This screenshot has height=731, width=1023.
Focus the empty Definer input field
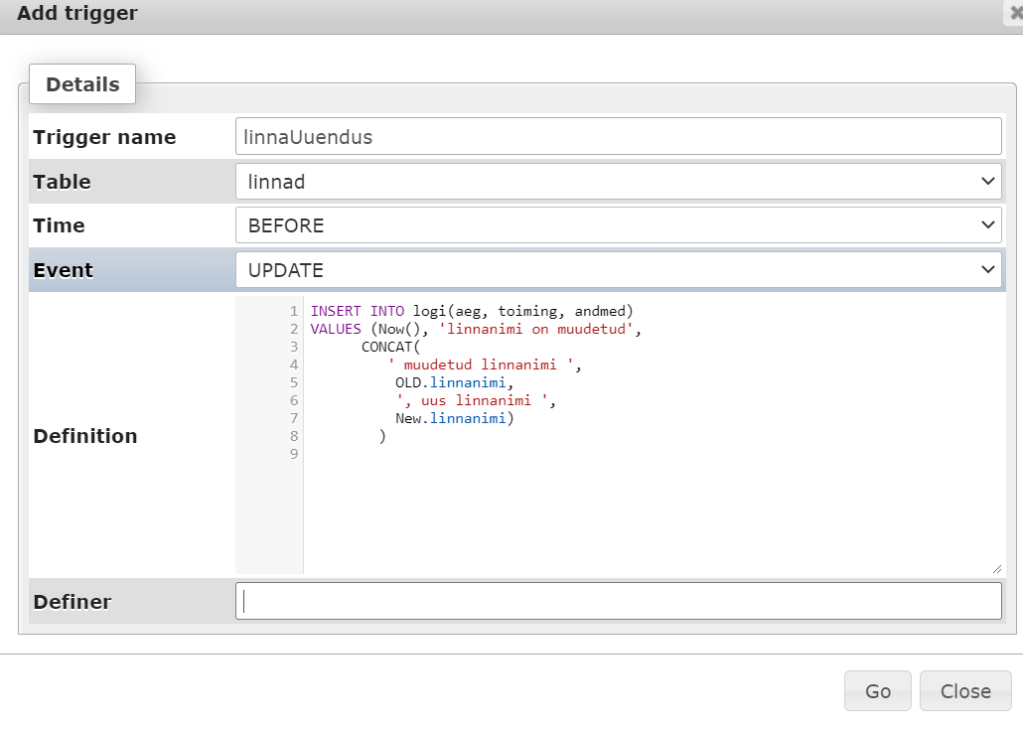(x=618, y=601)
